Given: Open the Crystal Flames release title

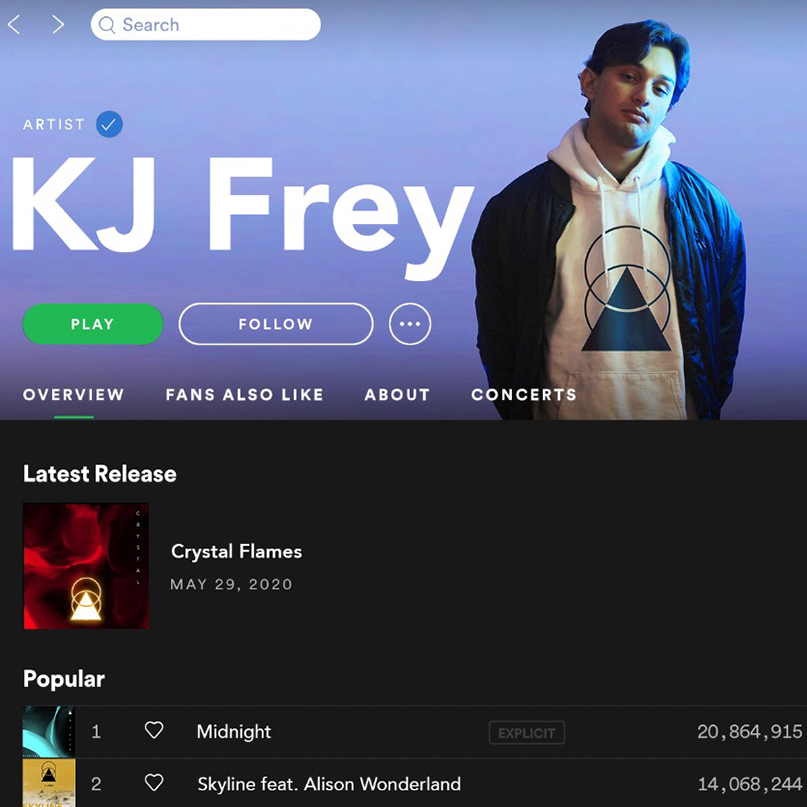Looking at the screenshot, I should (x=236, y=552).
